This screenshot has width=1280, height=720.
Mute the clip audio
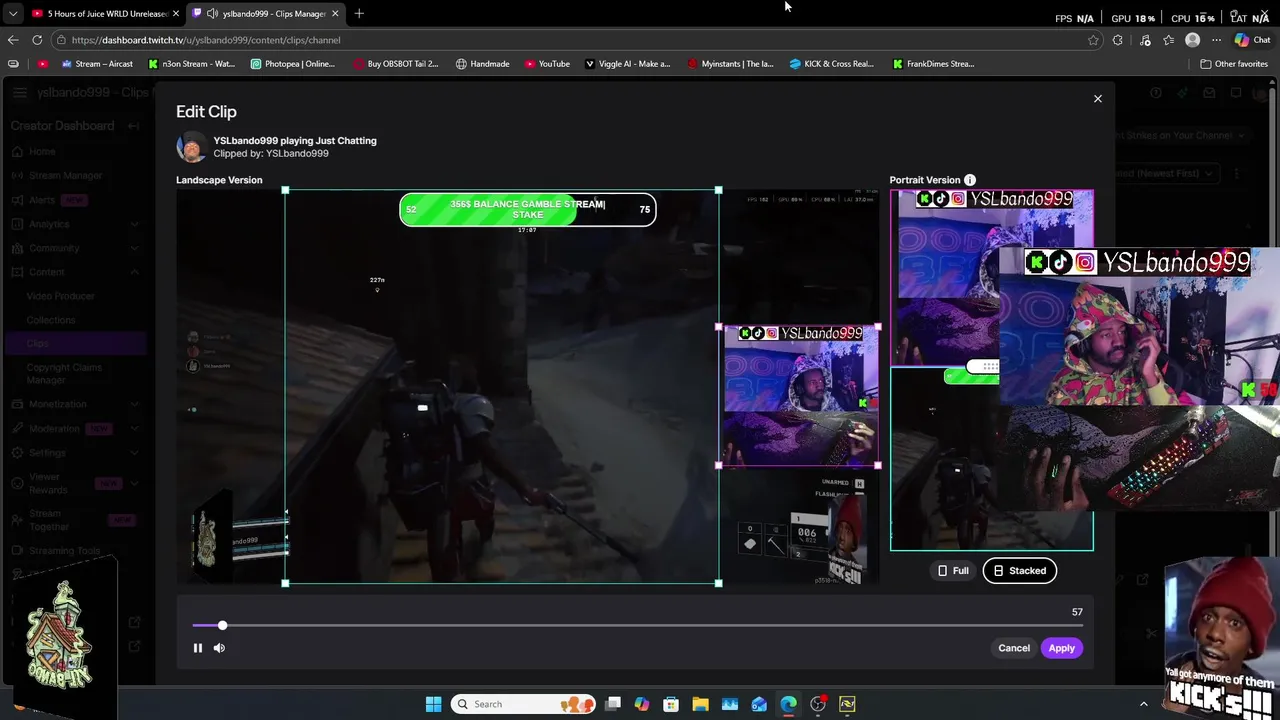pyautogui.click(x=219, y=648)
